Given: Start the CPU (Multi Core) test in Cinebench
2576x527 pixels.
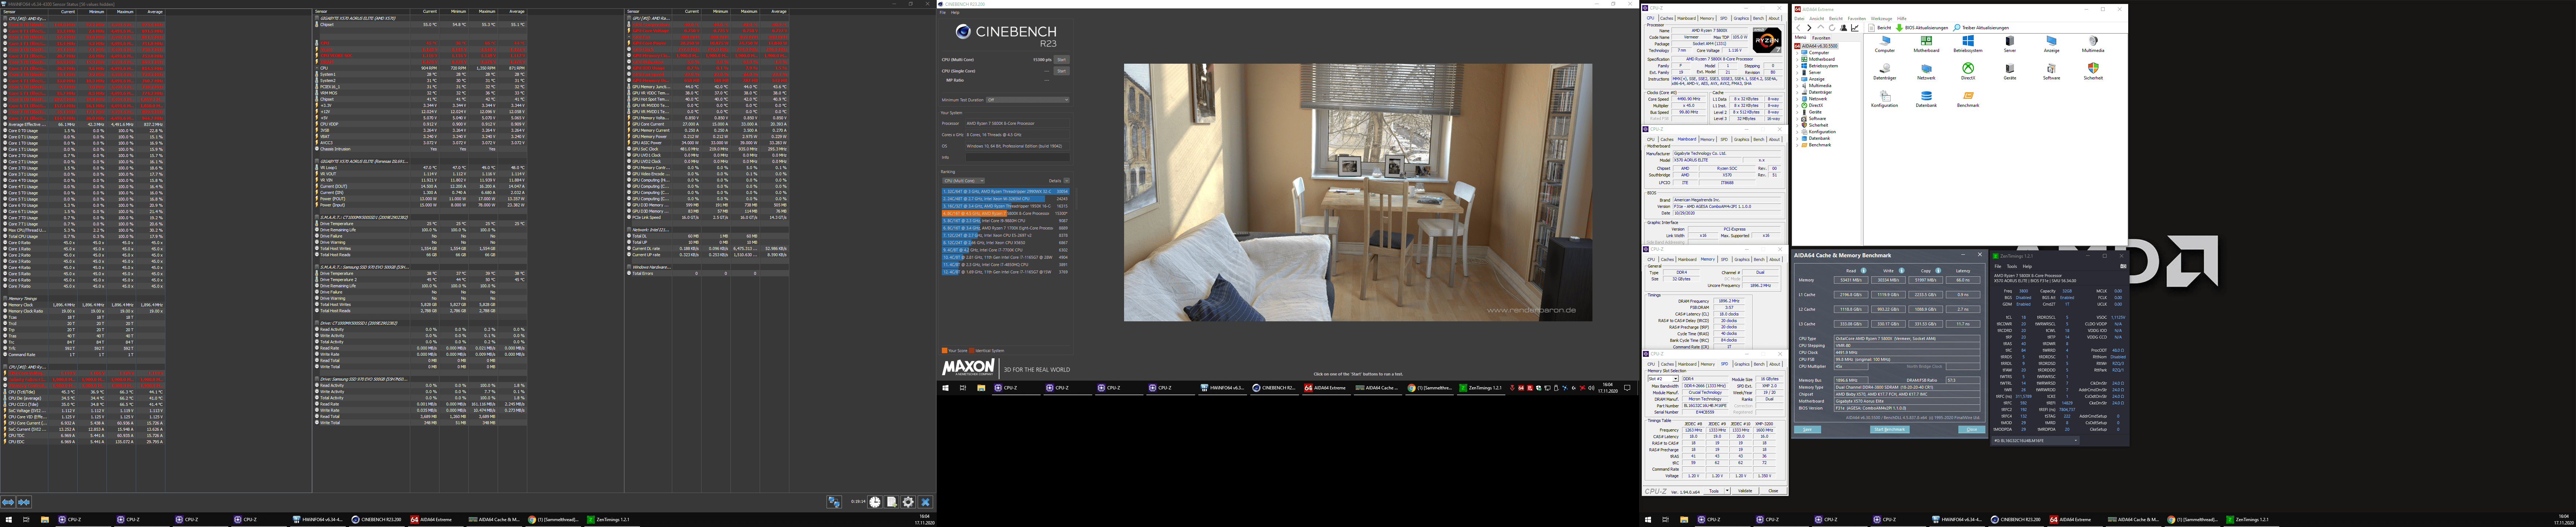Looking at the screenshot, I should click(x=1061, y=60).
